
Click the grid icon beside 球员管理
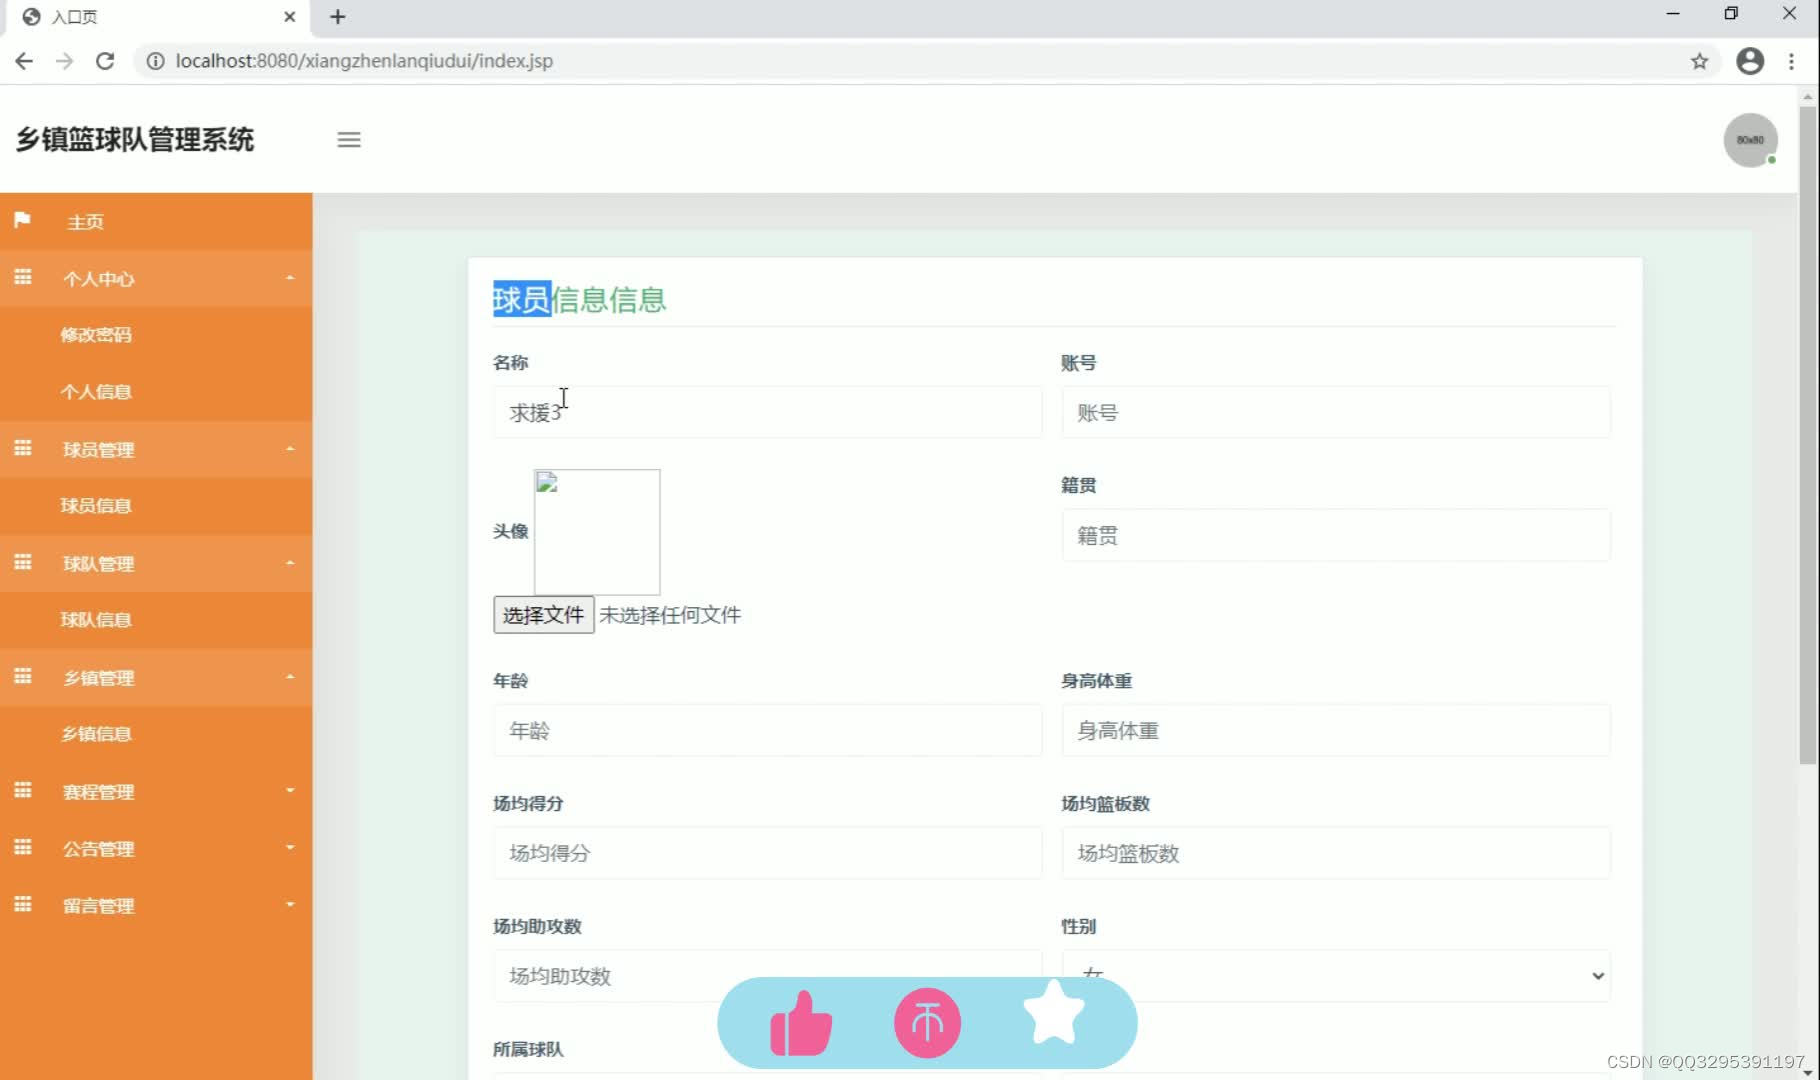(x=22, y=448)
